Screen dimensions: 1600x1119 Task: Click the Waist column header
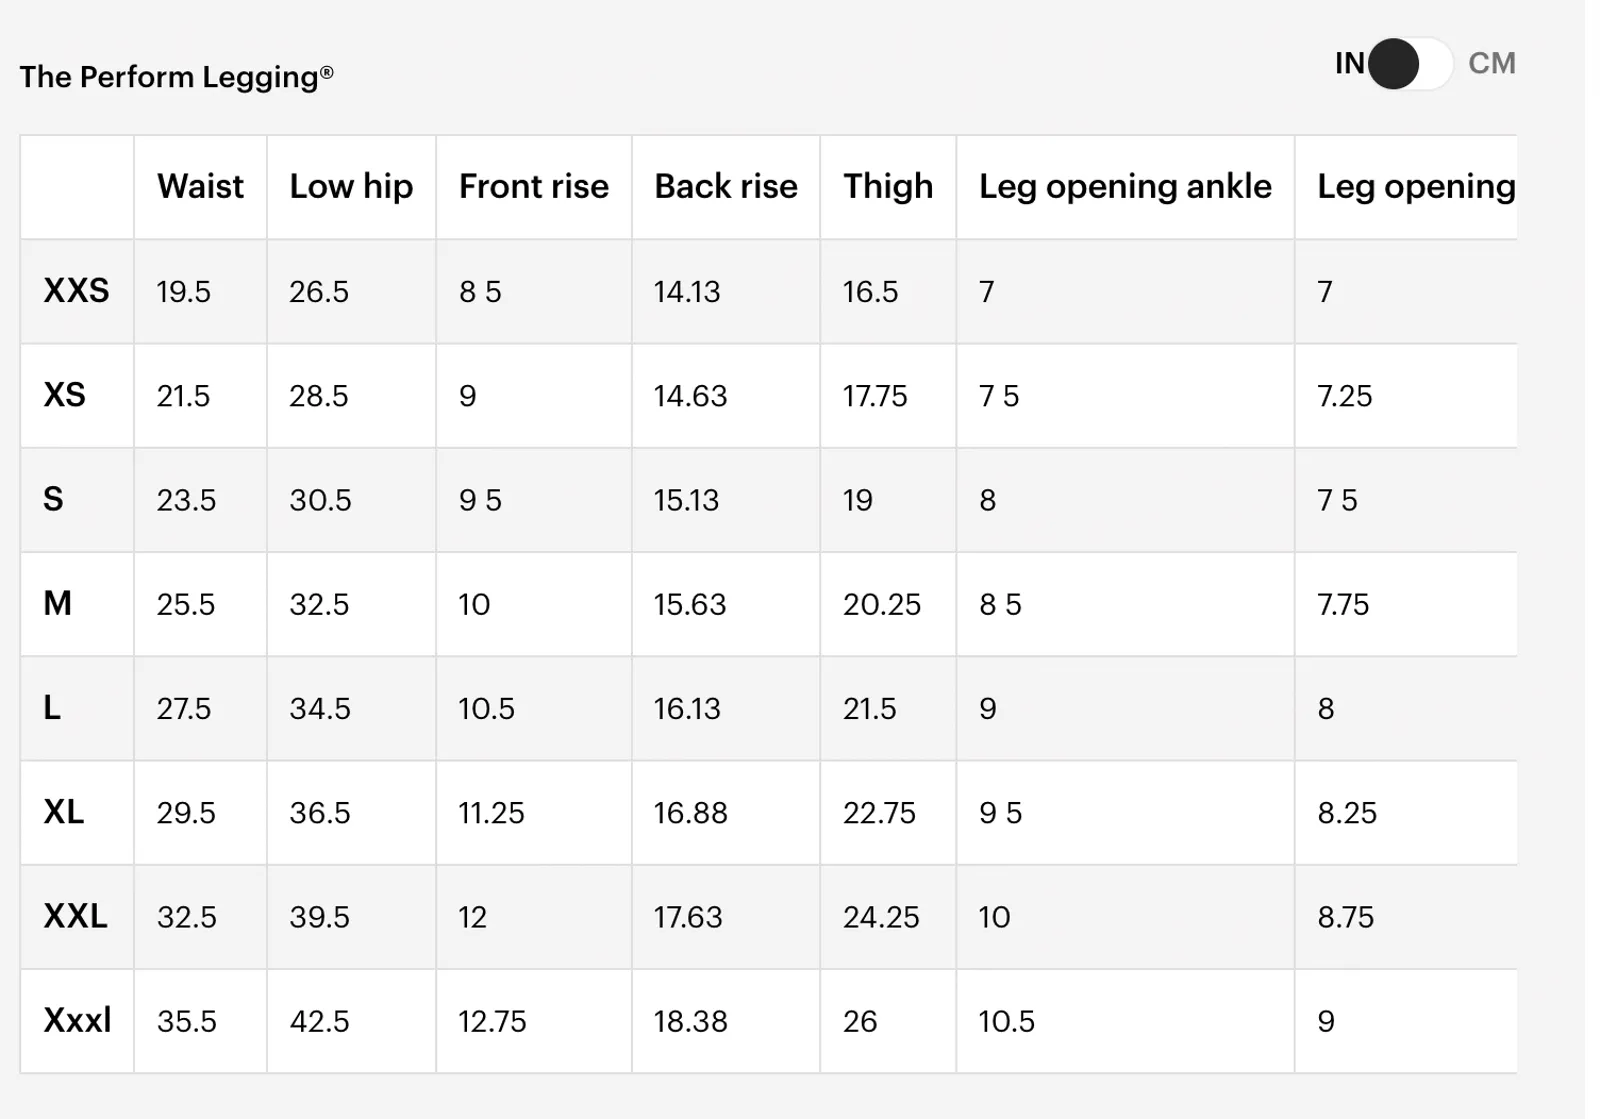(x=200, y=186)
